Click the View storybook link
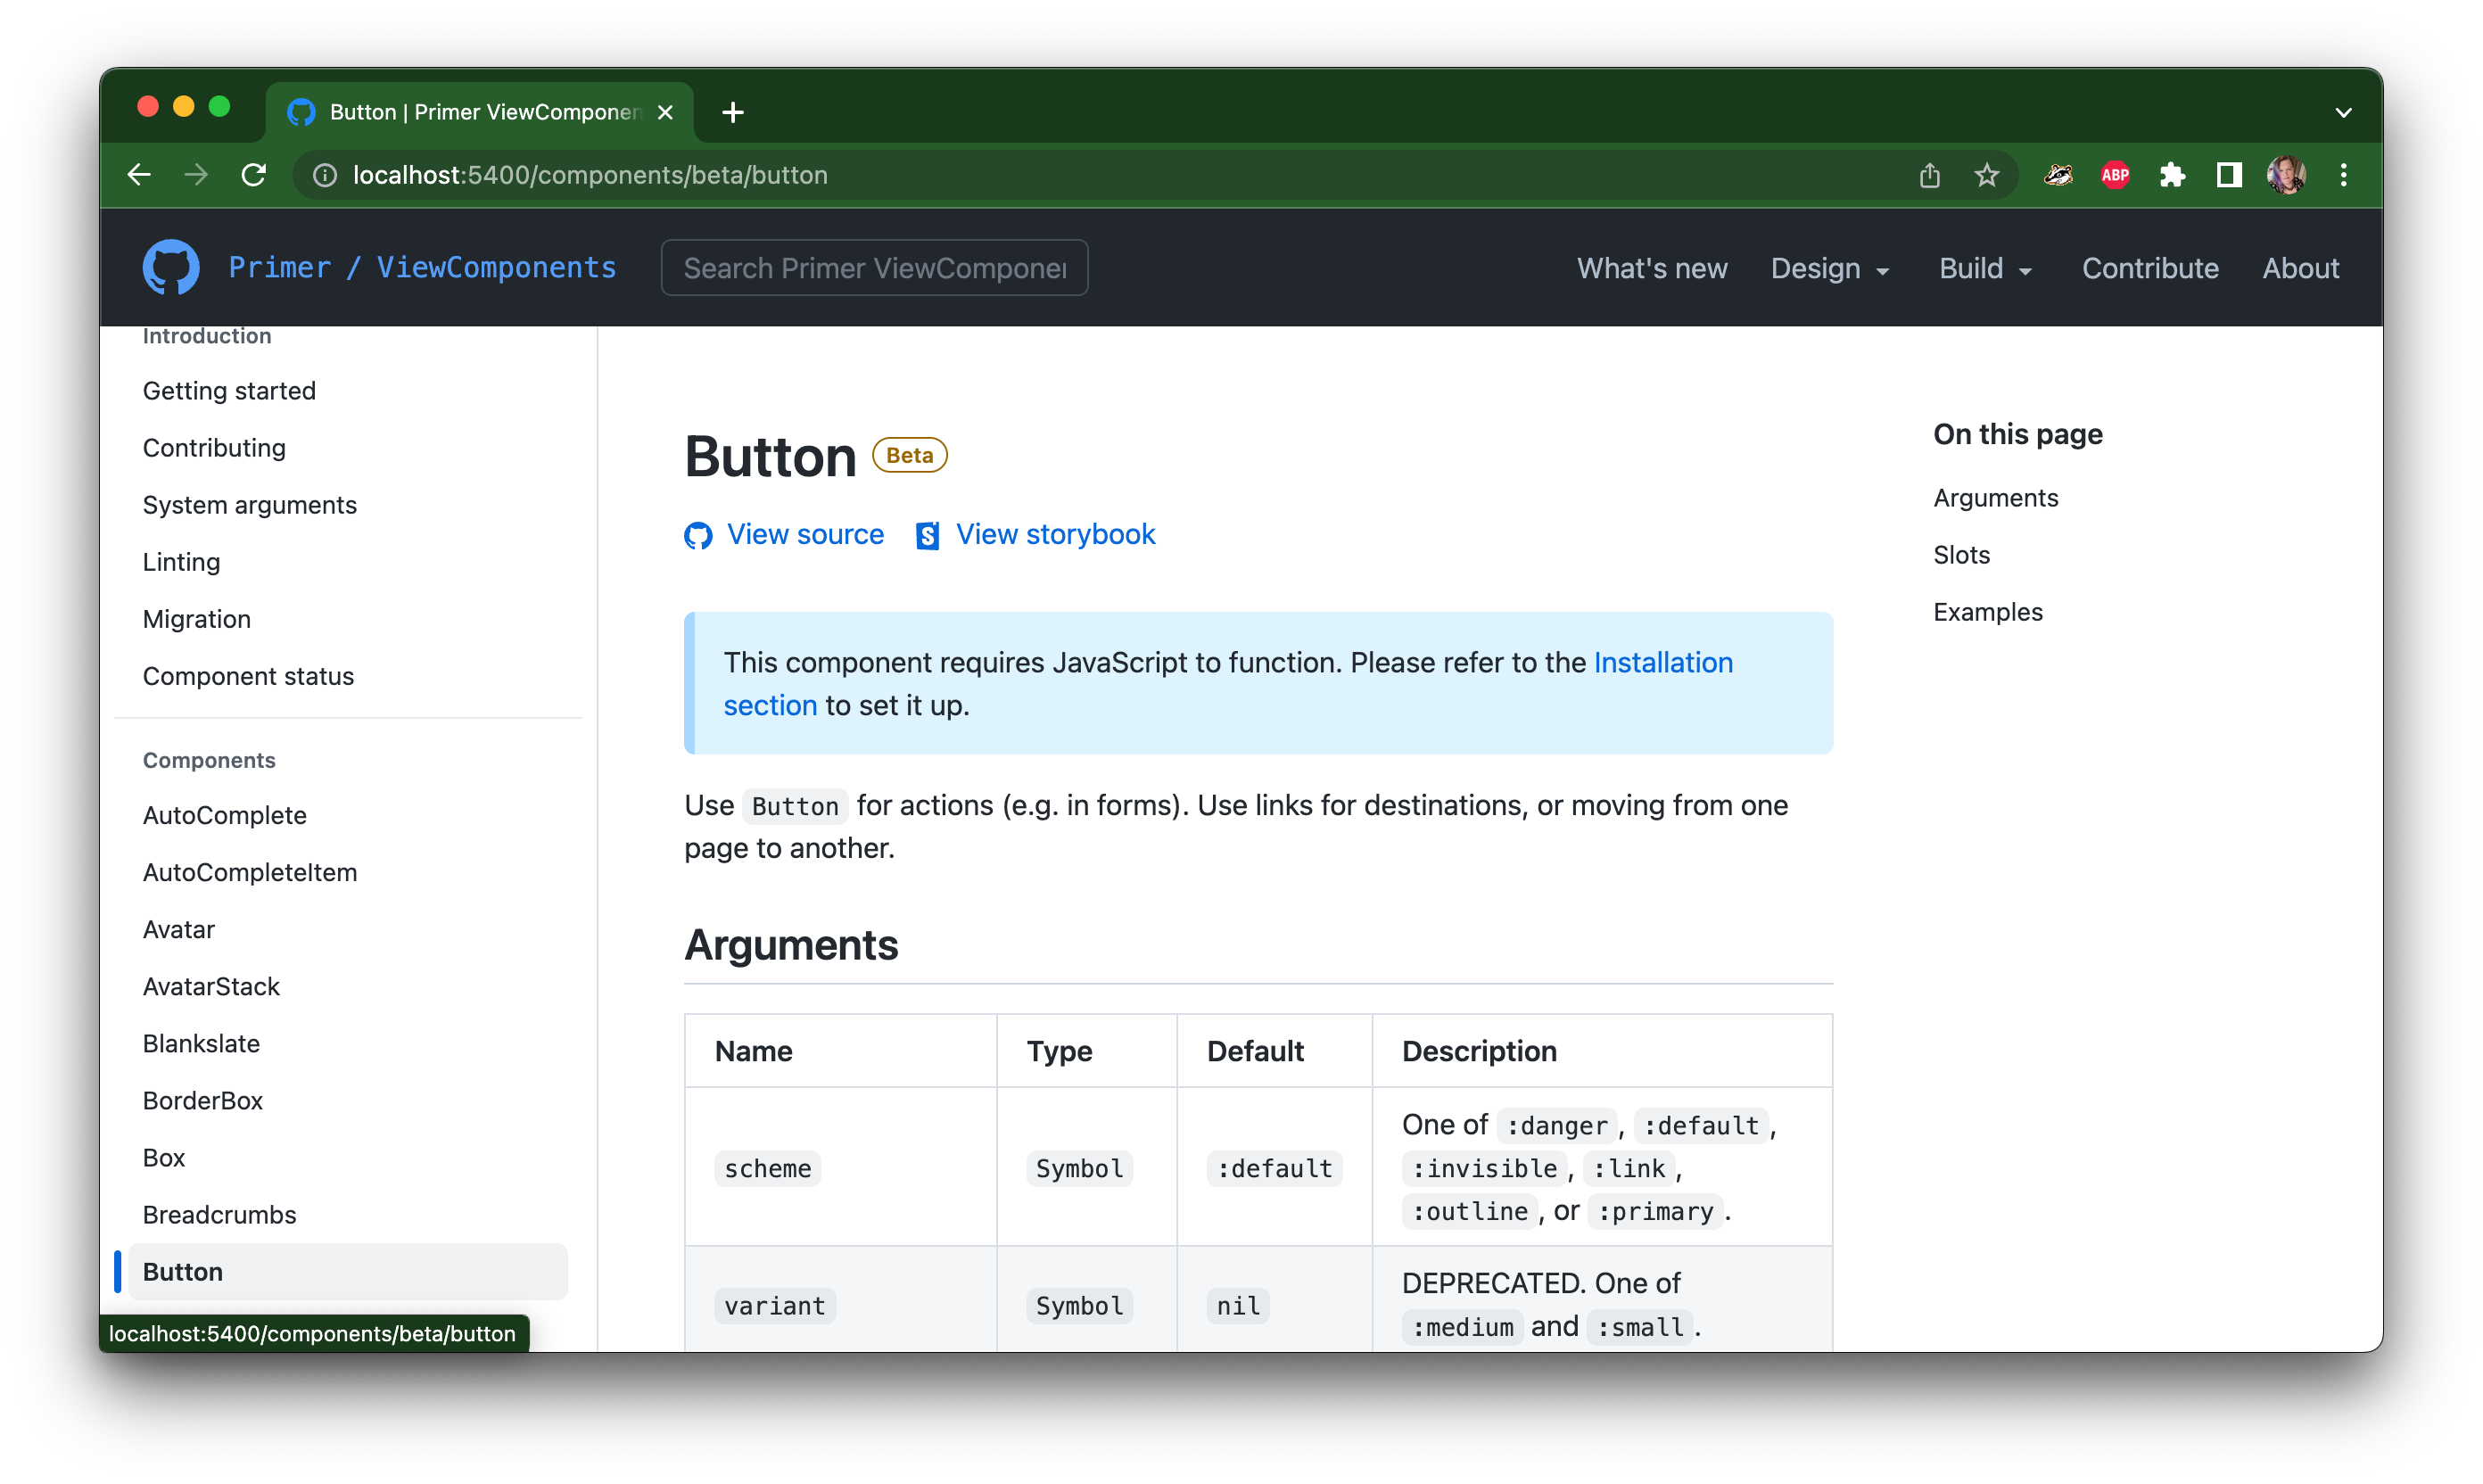 (x=1054, y=534)
